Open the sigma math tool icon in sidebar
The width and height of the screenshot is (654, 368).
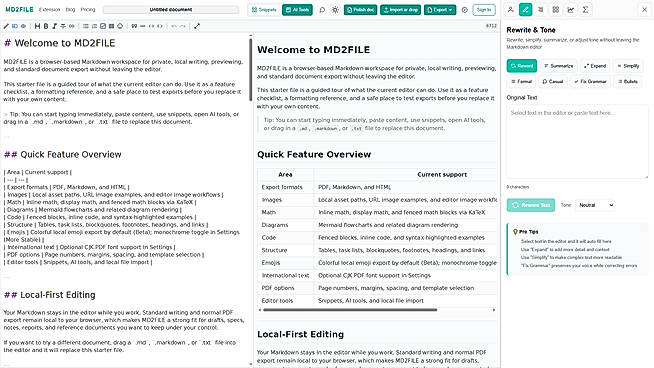click(586, 10)
